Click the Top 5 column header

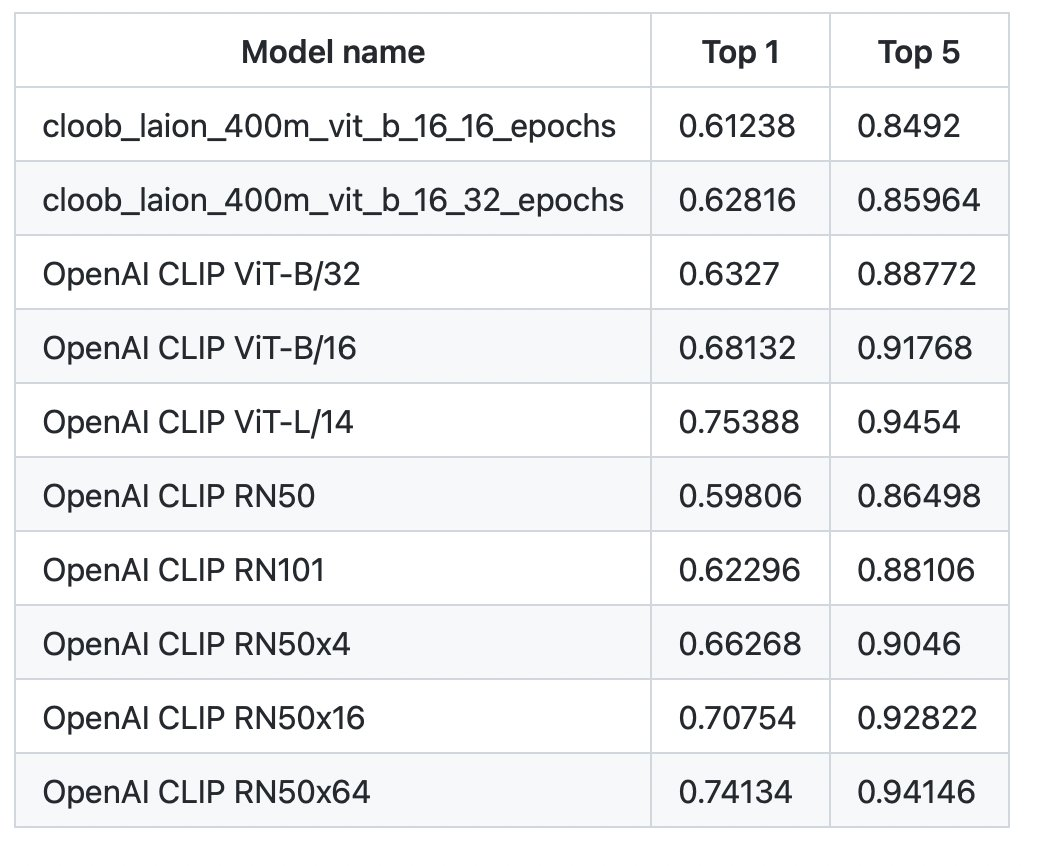point(919,52)
